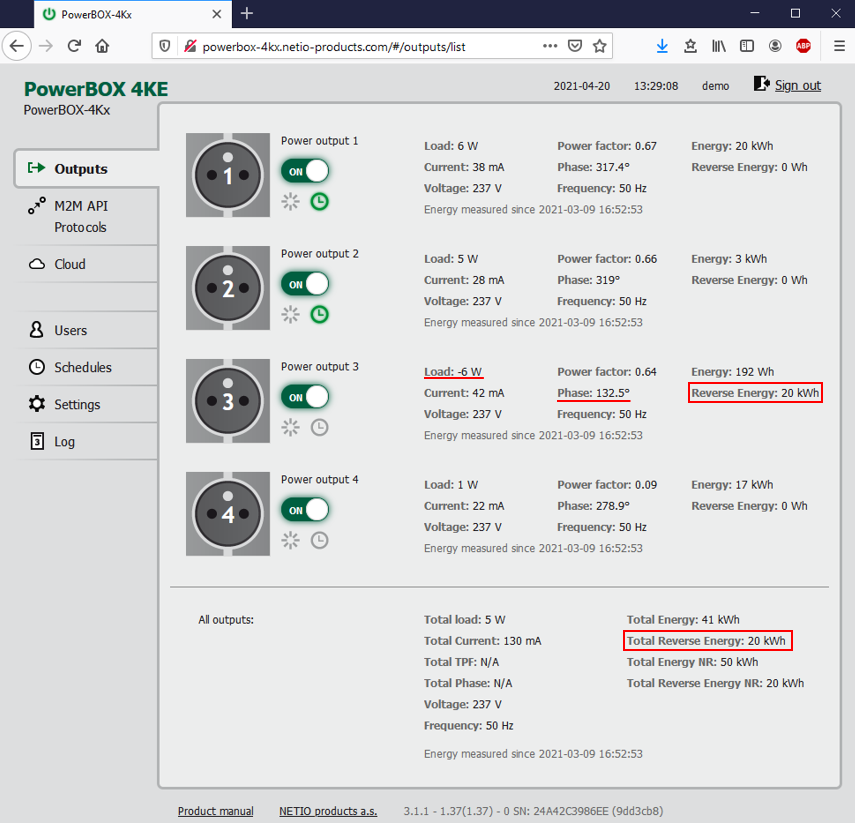855x824 pixels.
Task: Click the PowerBOX 4KE title
Action: (x=96, y=89)
